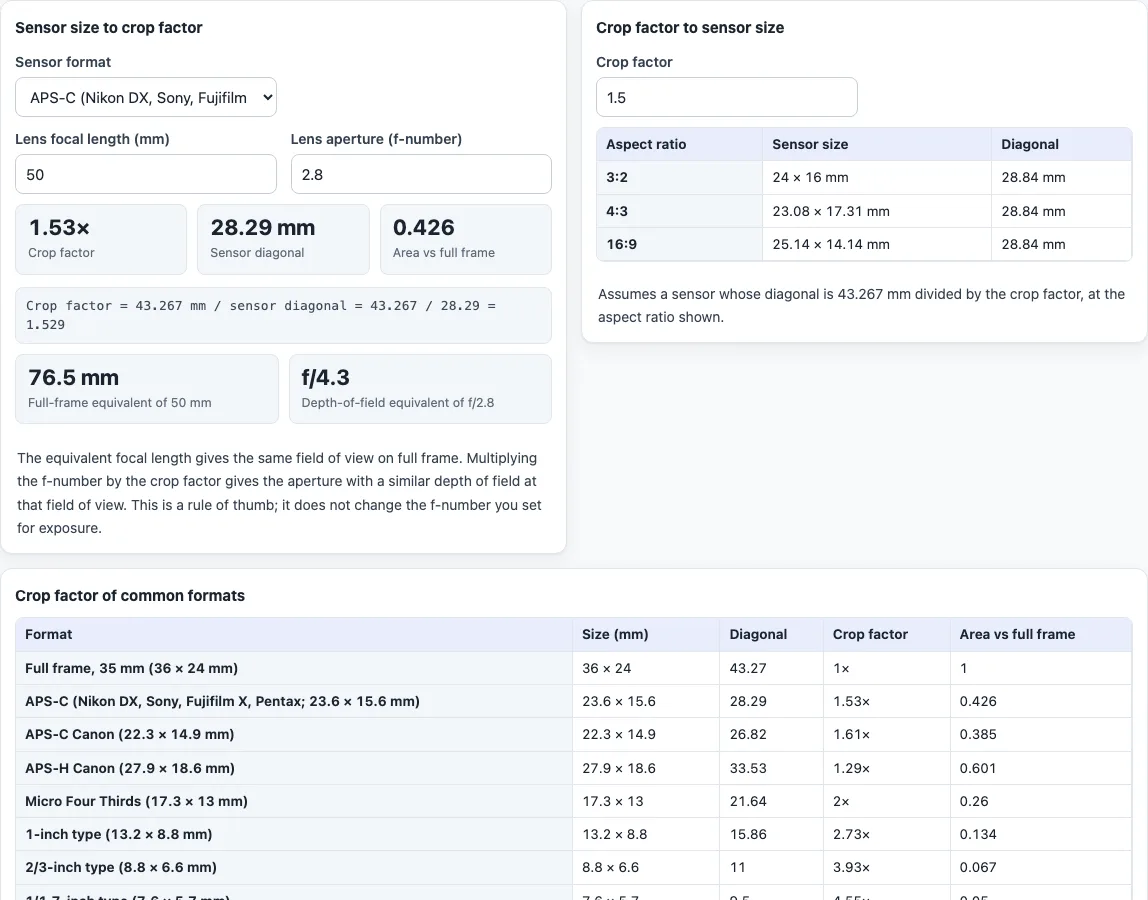
Task: Select the 21.64 diagonal cell
Action: click(x=771, y=801)
